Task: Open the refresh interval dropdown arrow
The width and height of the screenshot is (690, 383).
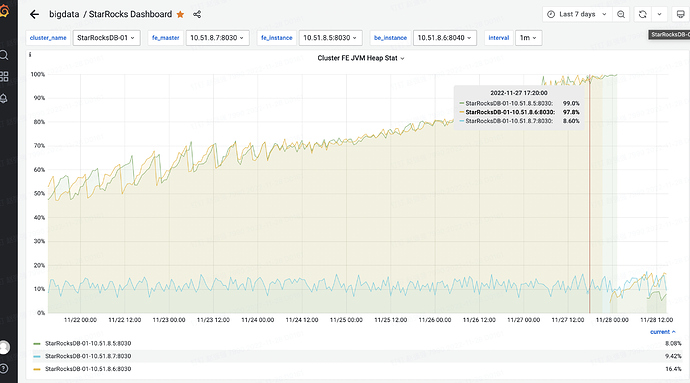Action: [x=659, y=15]
